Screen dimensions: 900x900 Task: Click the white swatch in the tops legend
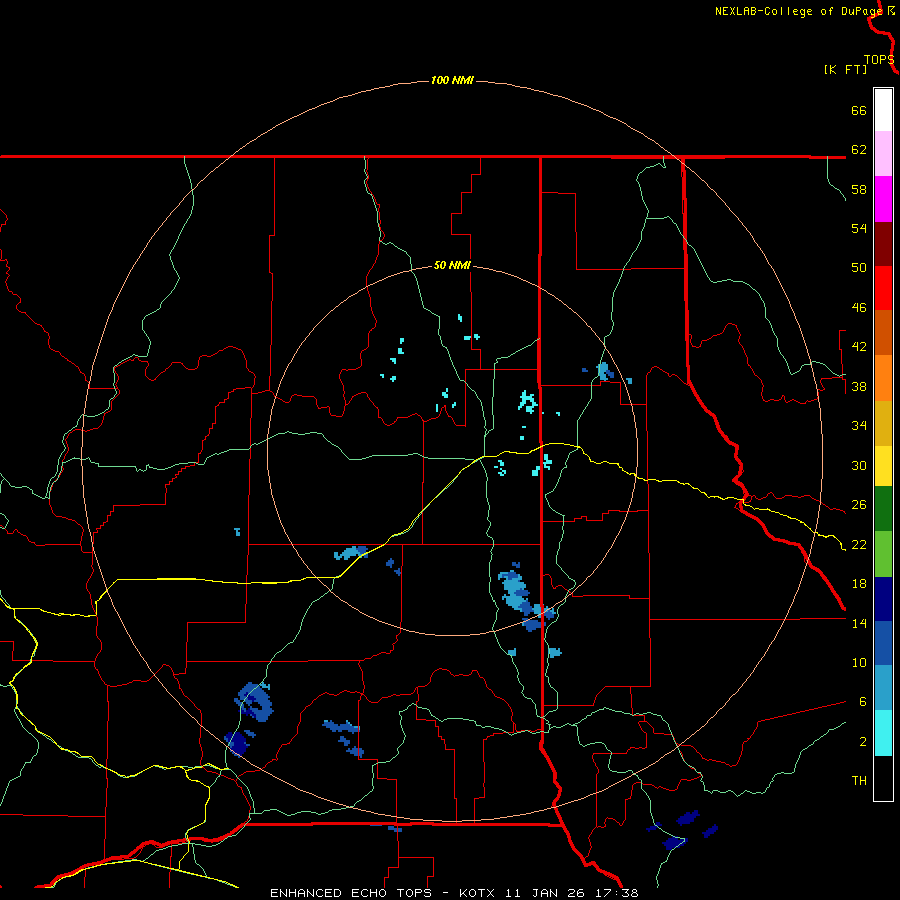click(883, 110)
